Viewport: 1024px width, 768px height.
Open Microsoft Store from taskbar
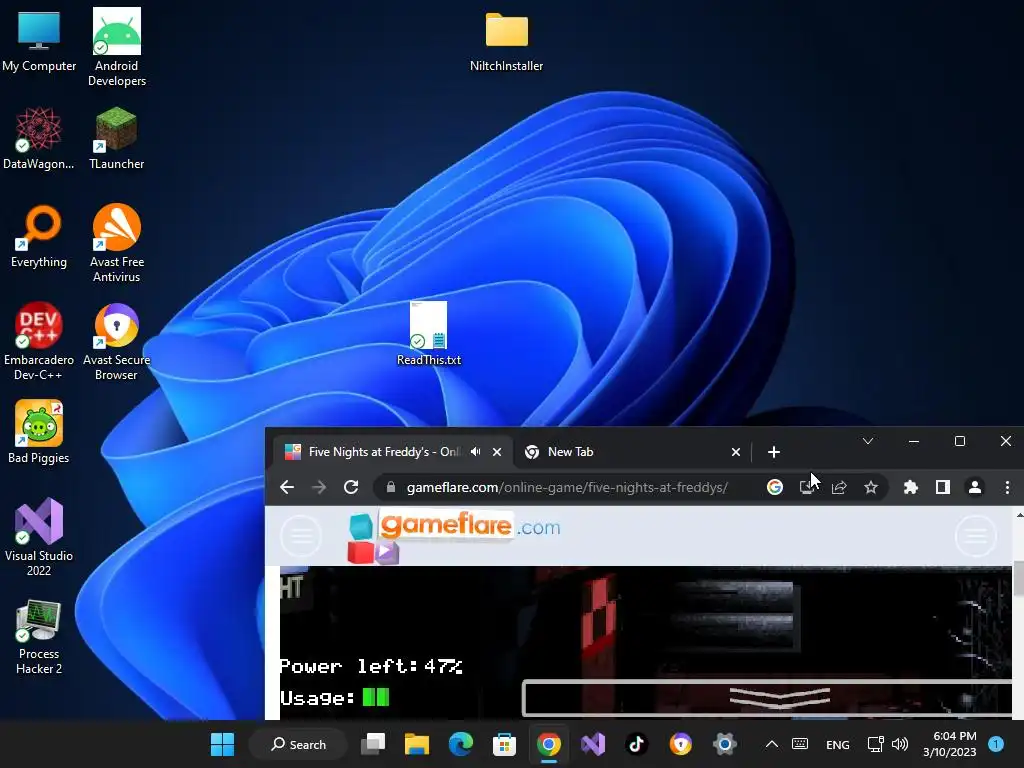pos(504,744)
